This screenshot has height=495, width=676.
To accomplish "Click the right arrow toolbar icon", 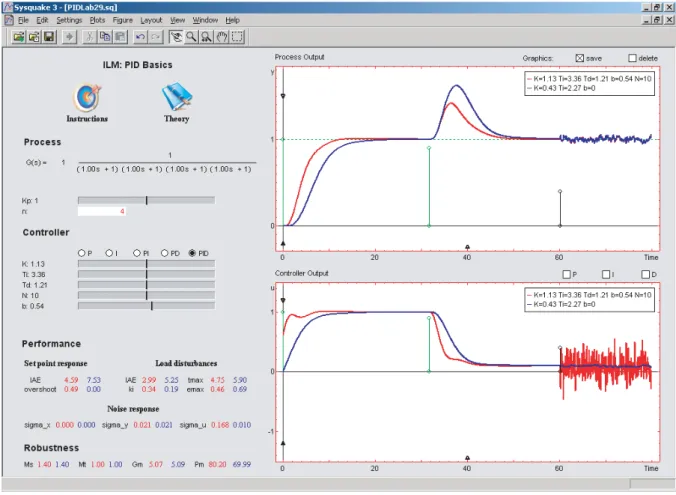I will (69, 37).
